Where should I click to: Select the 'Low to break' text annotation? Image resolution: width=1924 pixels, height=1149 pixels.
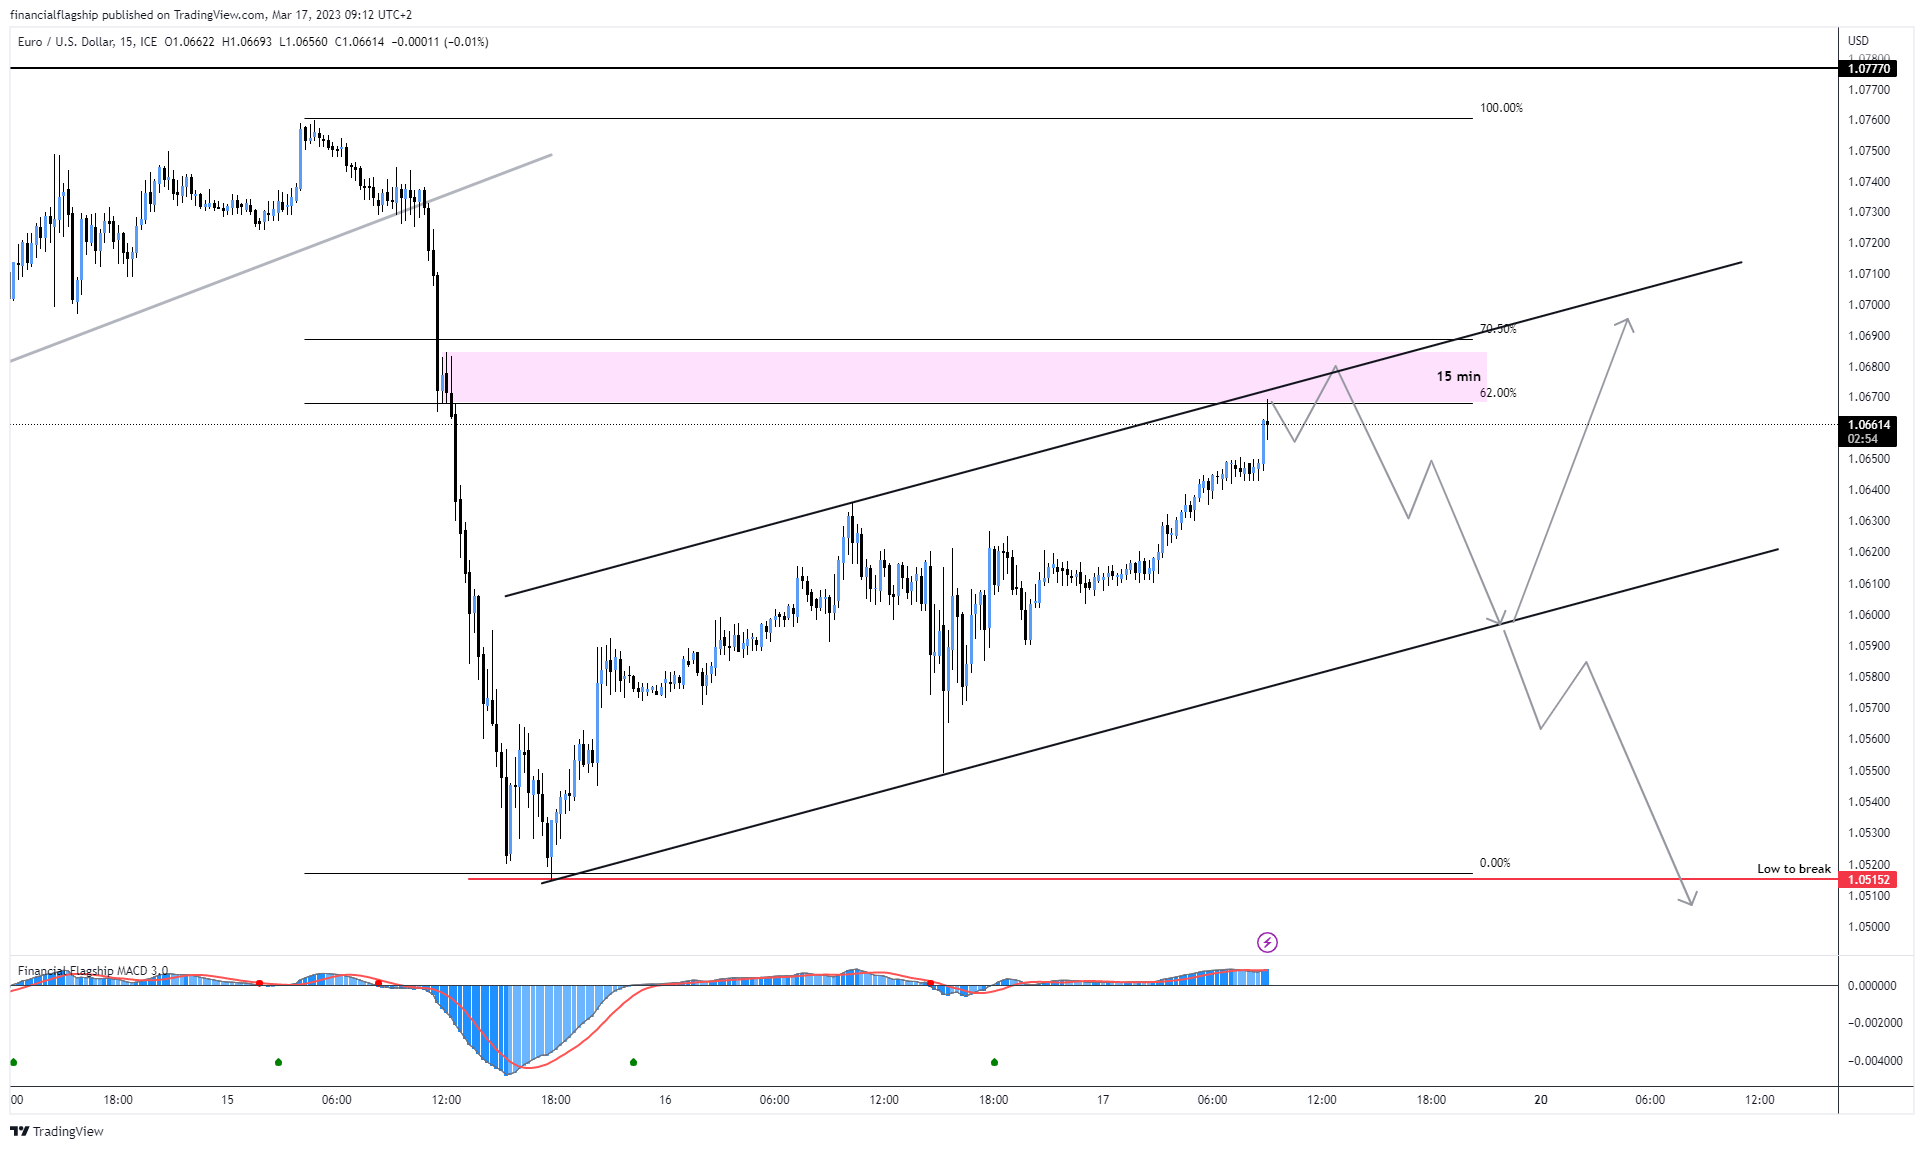click(x=1794, y=869)
